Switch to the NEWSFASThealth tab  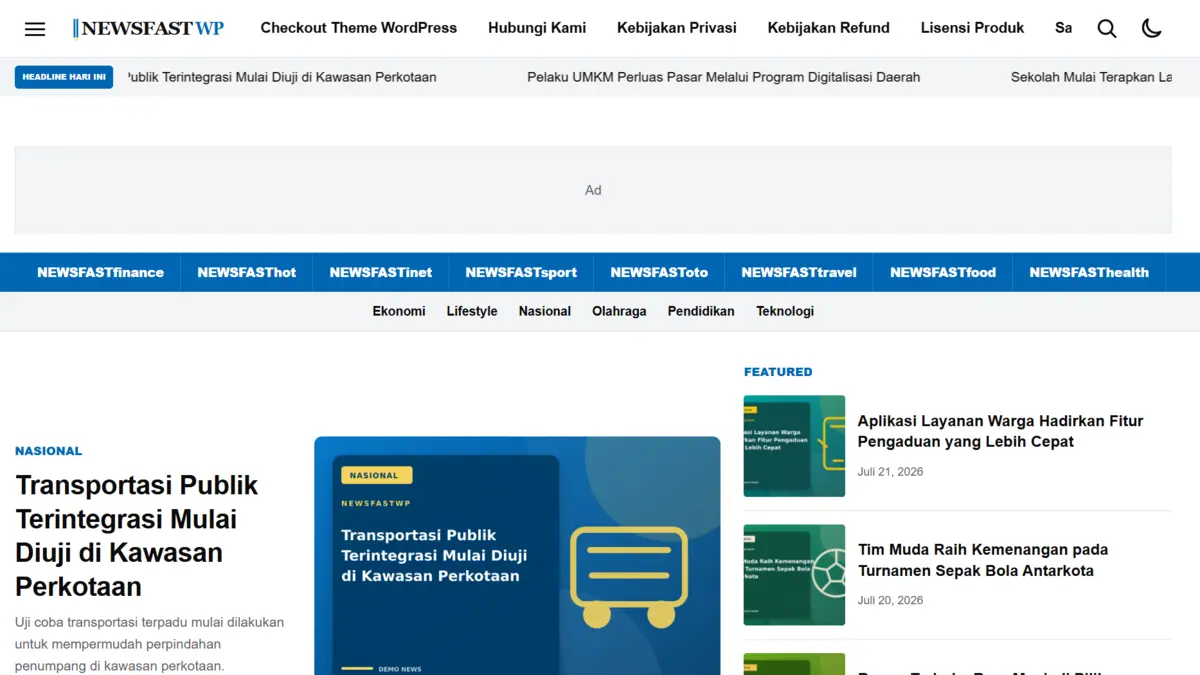1089,272
